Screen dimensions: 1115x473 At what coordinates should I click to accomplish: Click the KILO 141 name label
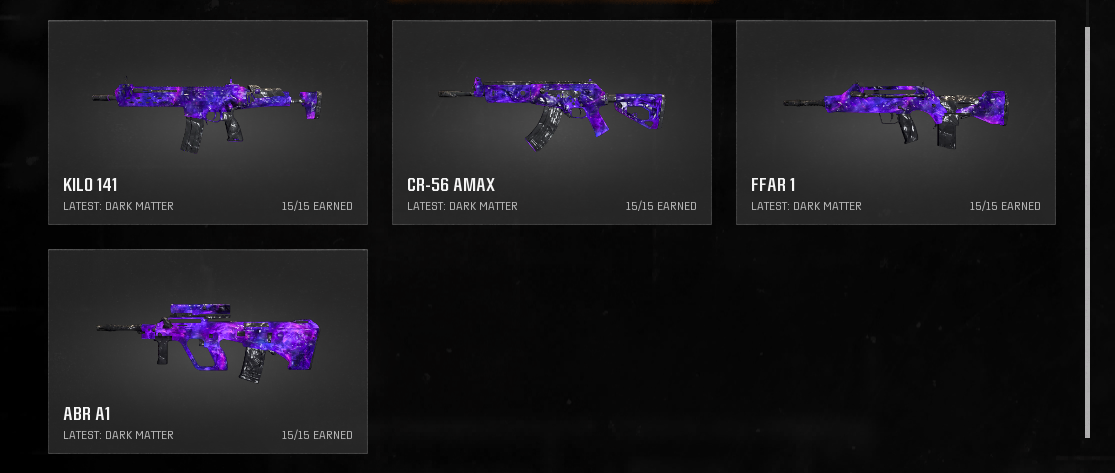pyautogui.click(x=90, y=185)
